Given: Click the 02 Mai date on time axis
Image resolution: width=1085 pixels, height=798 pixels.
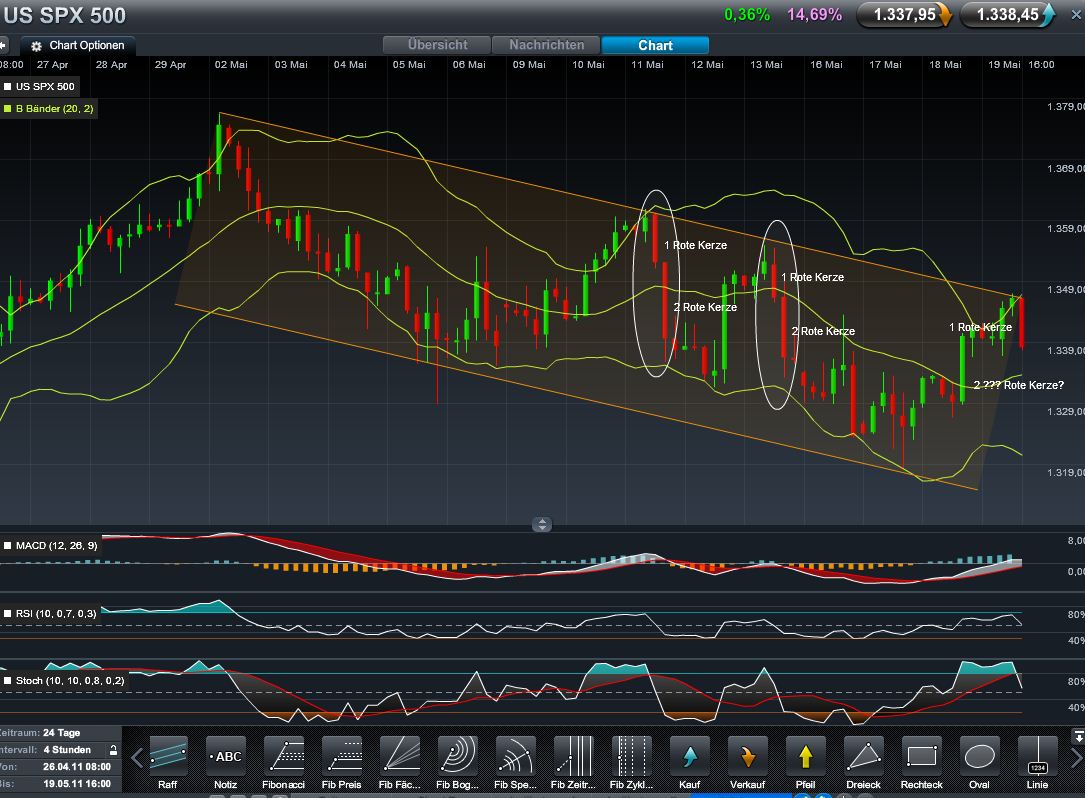Looking at the screenshot, I should tap(231, 64).
